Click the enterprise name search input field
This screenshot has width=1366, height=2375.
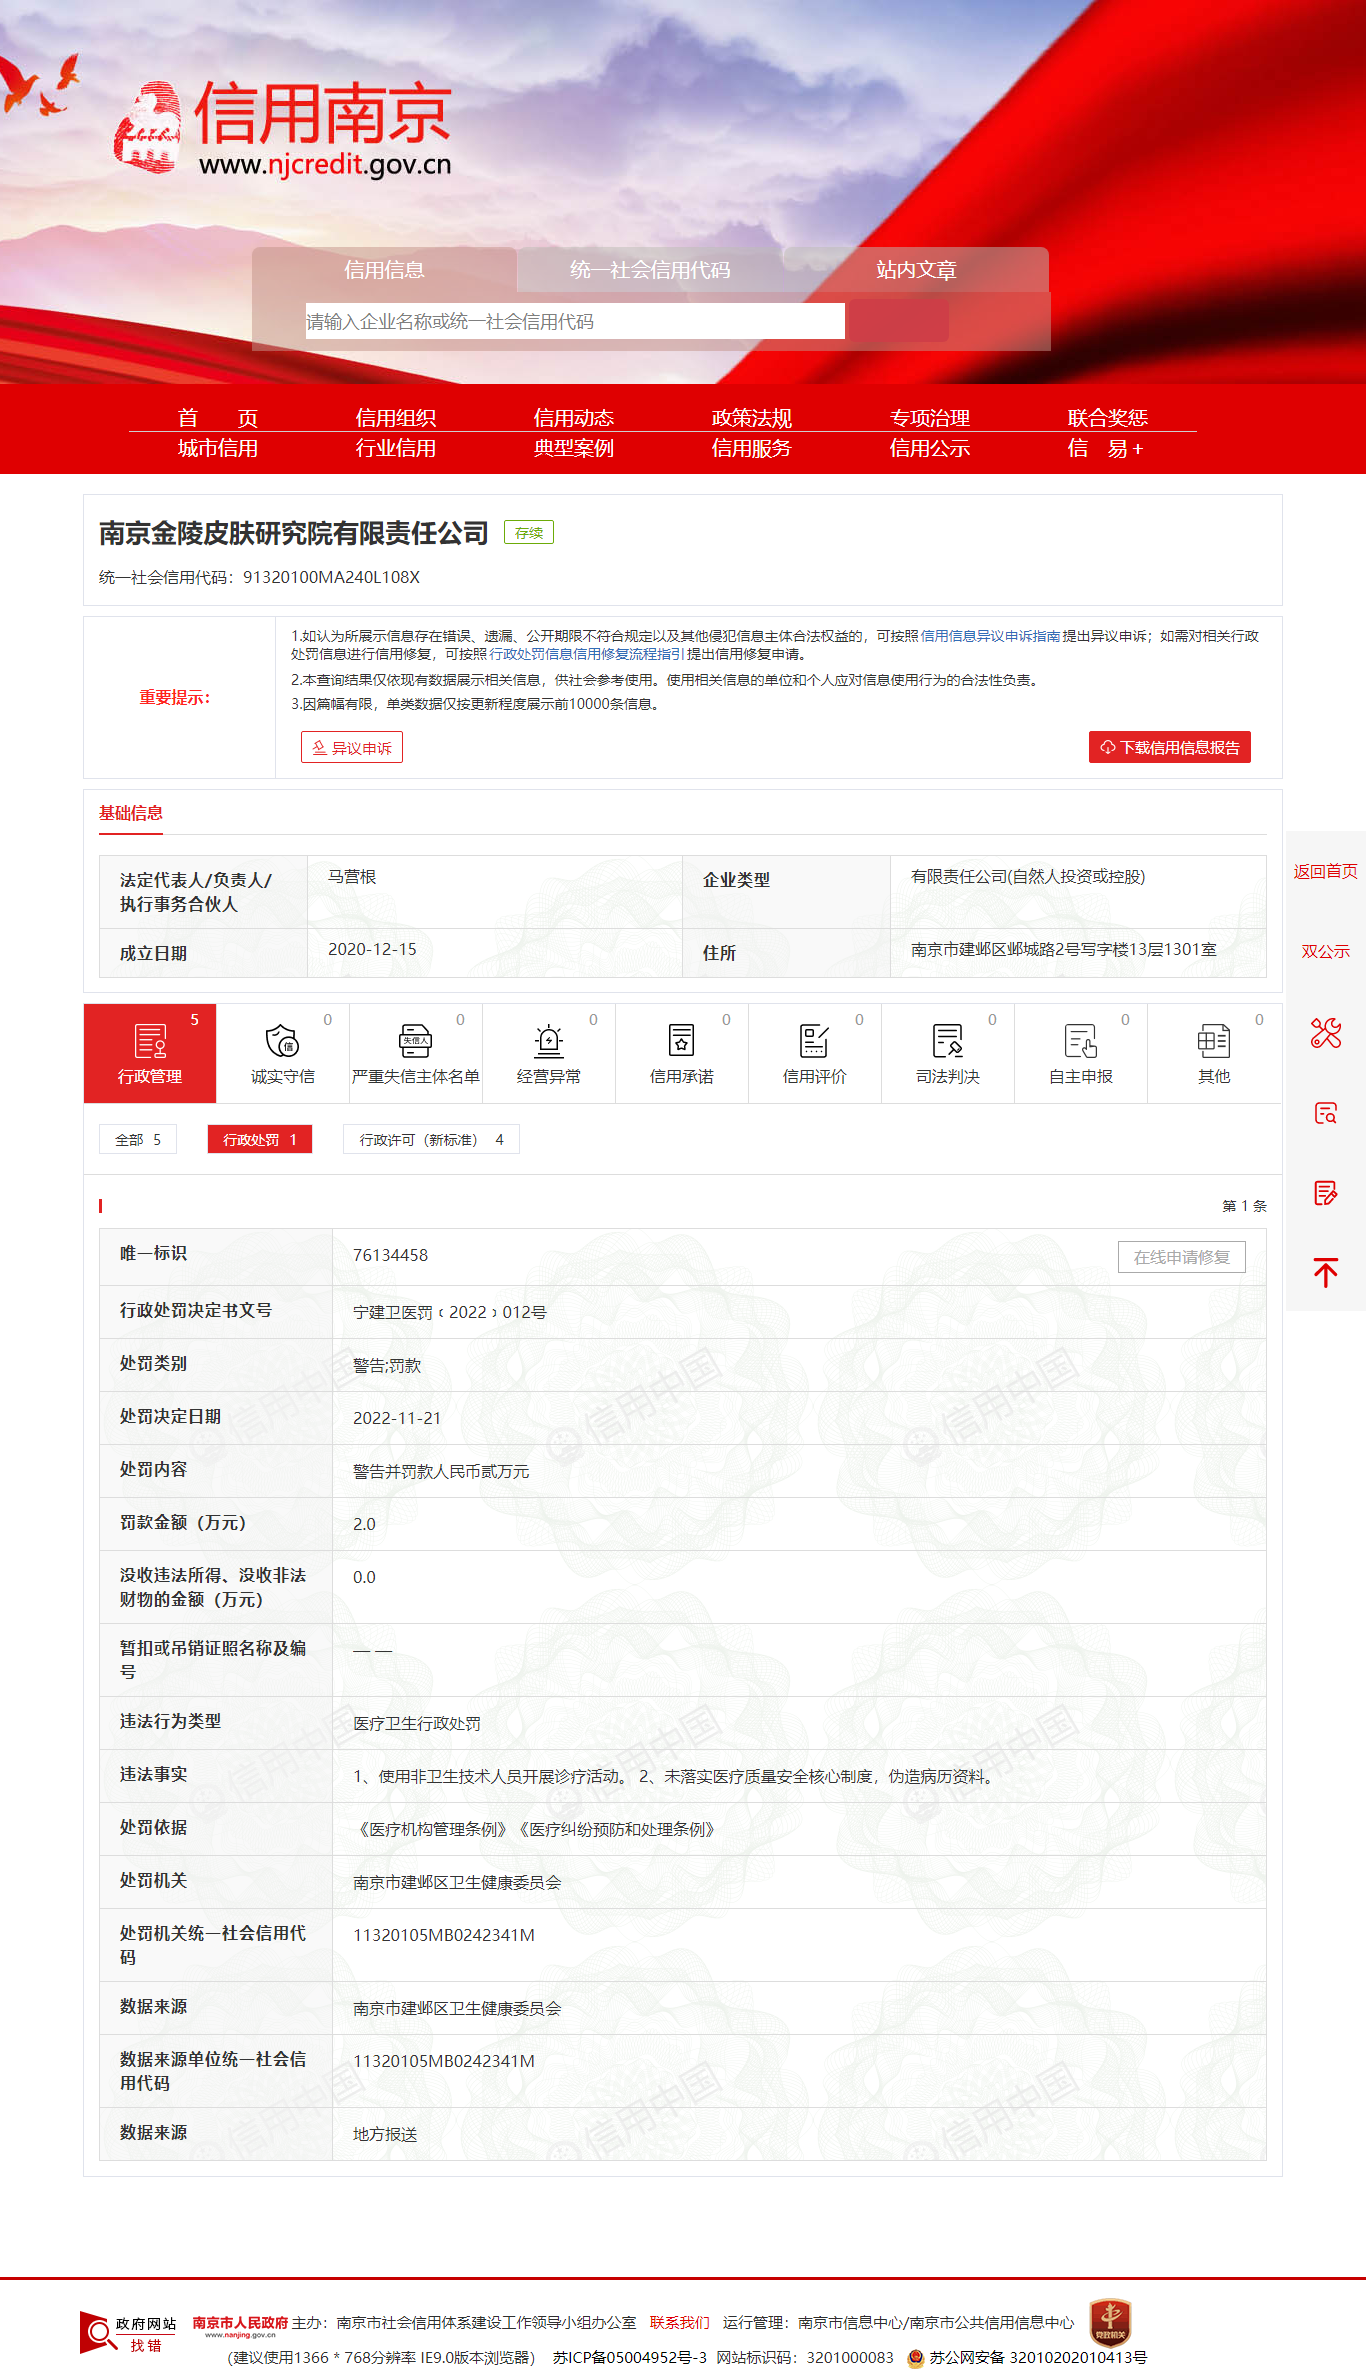point(575,321)
